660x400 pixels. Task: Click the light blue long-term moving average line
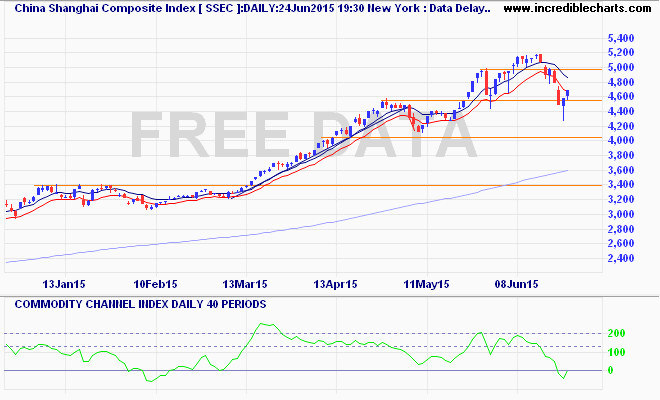[x=300, y=228]
